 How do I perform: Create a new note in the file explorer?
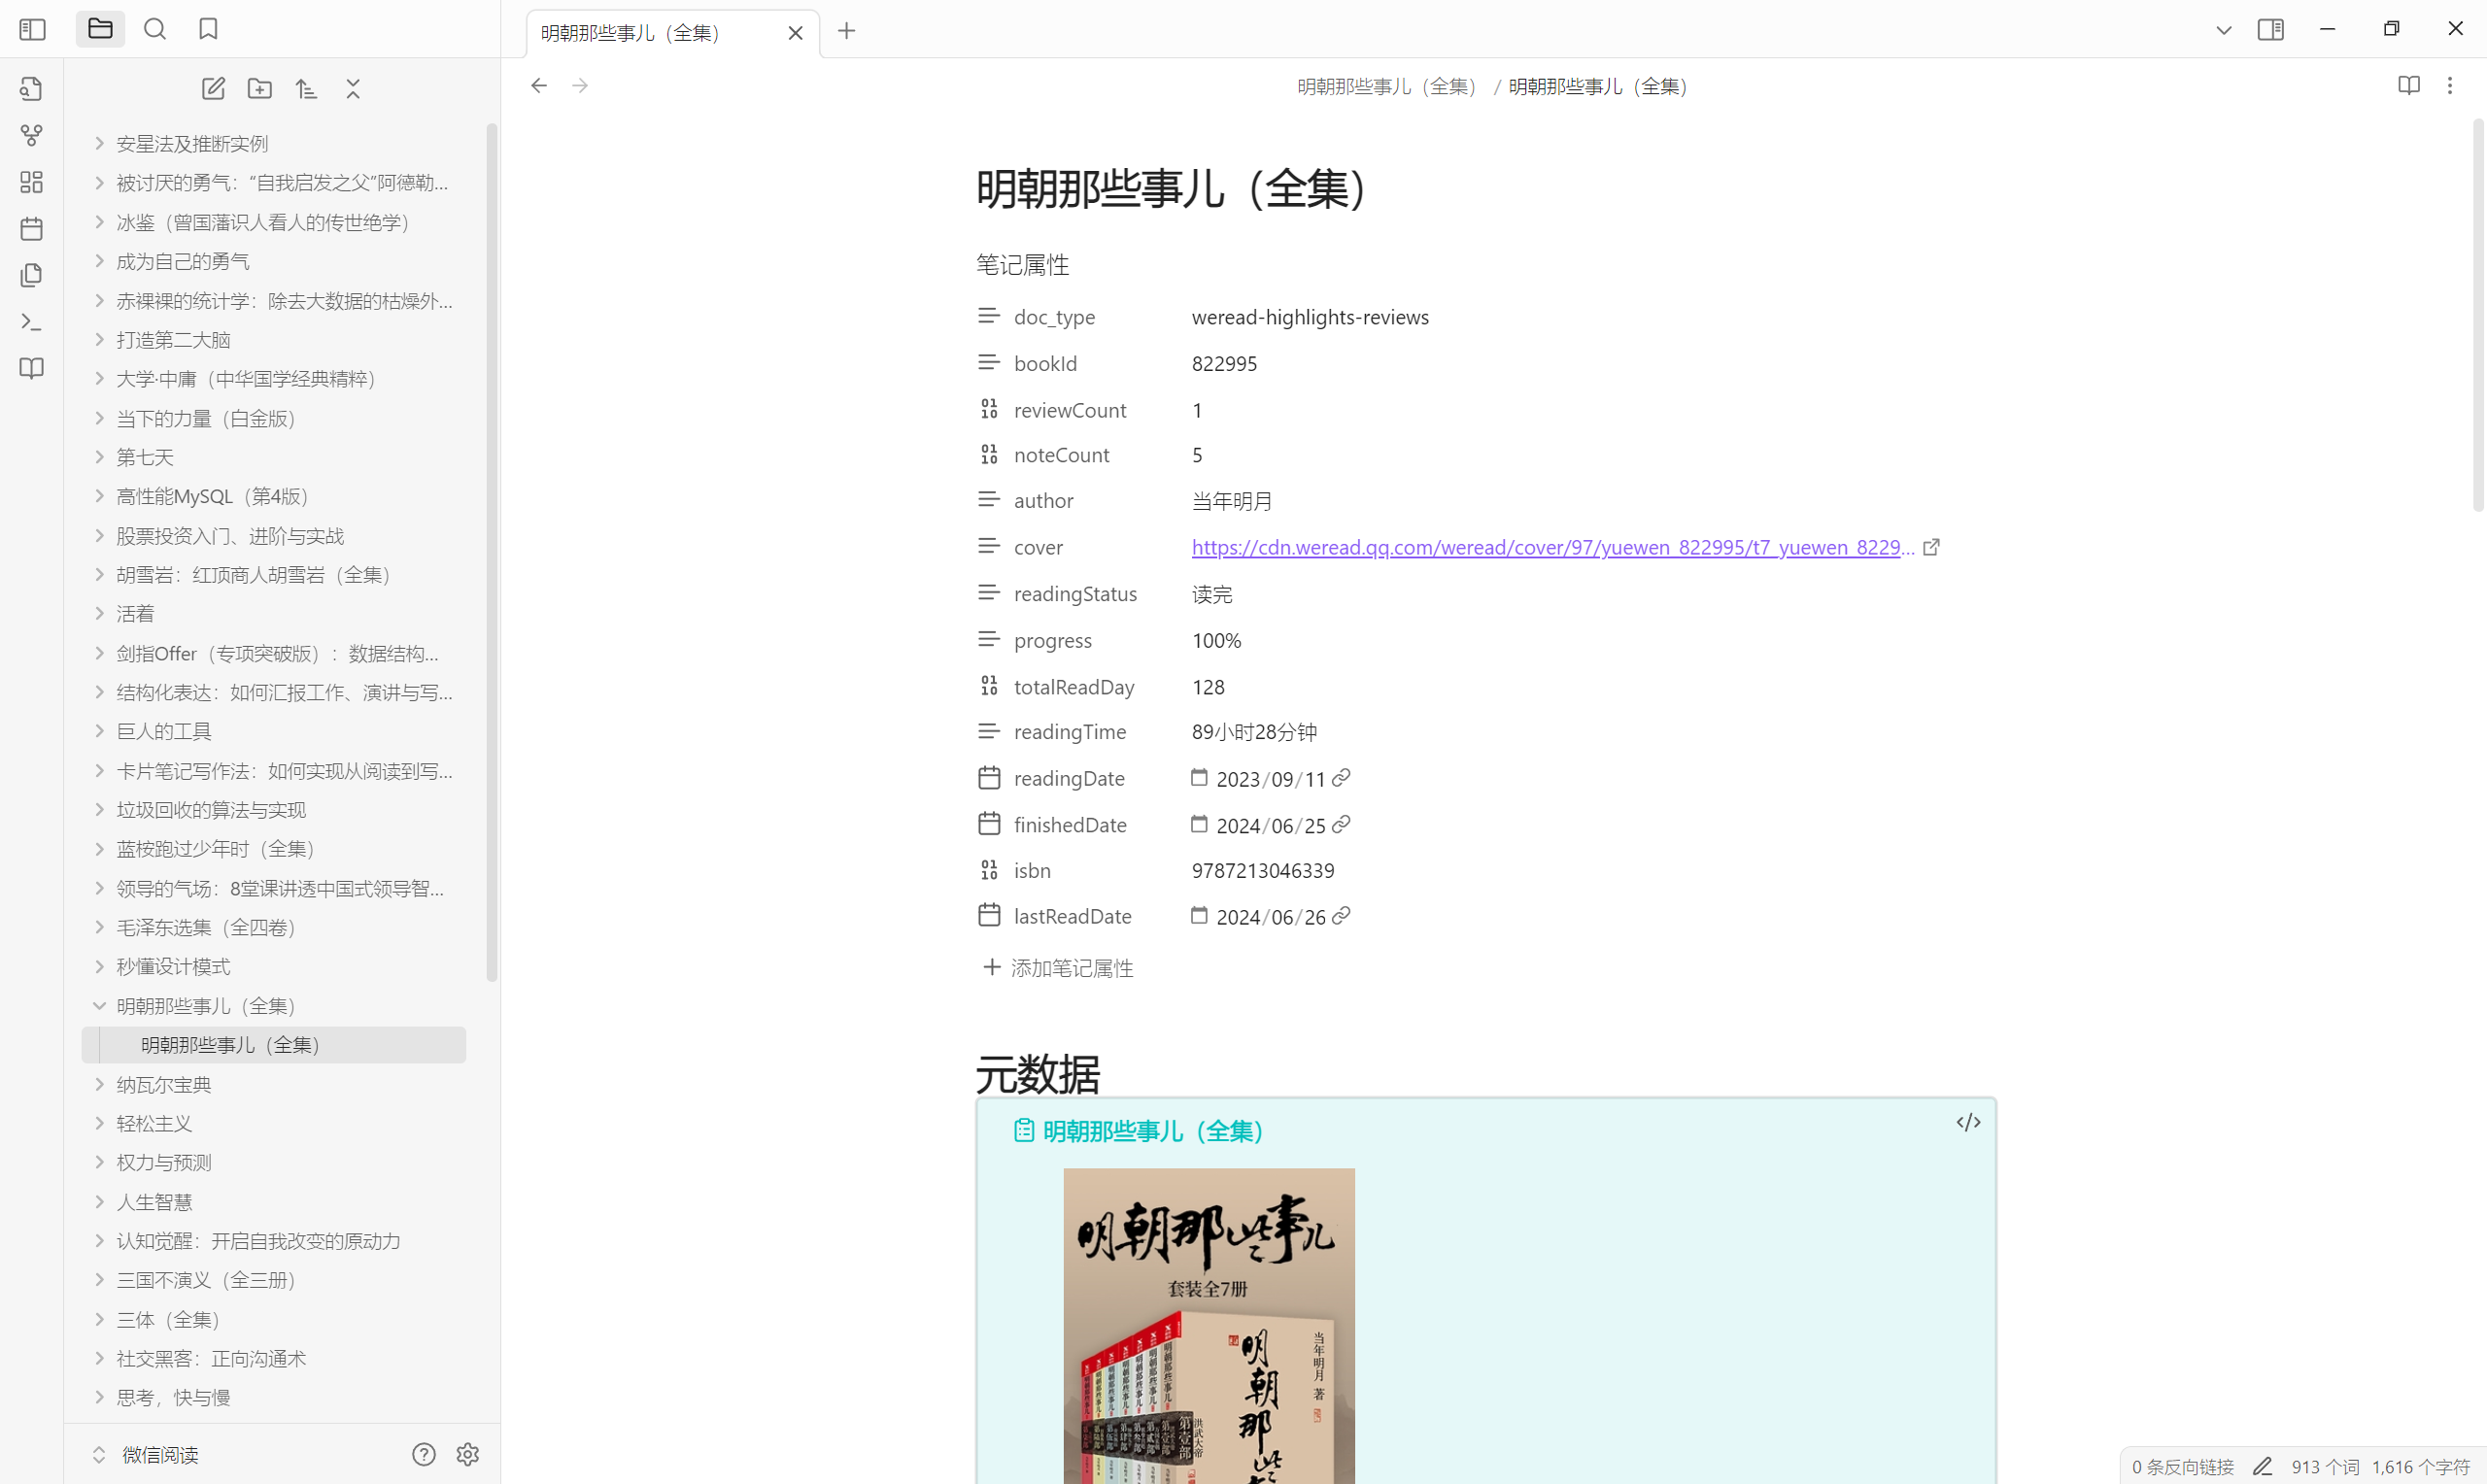pyautogui.click(x=213, y=89)
